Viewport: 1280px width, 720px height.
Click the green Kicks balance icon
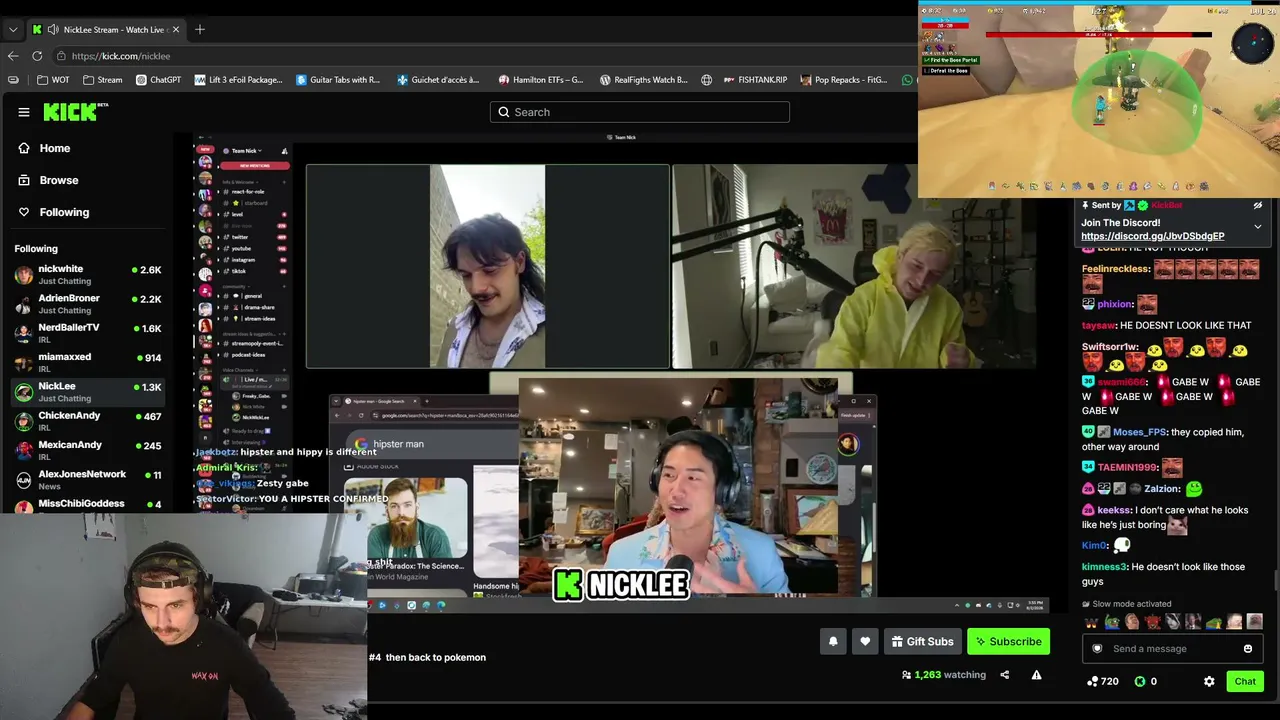(x=1140, y=681)
